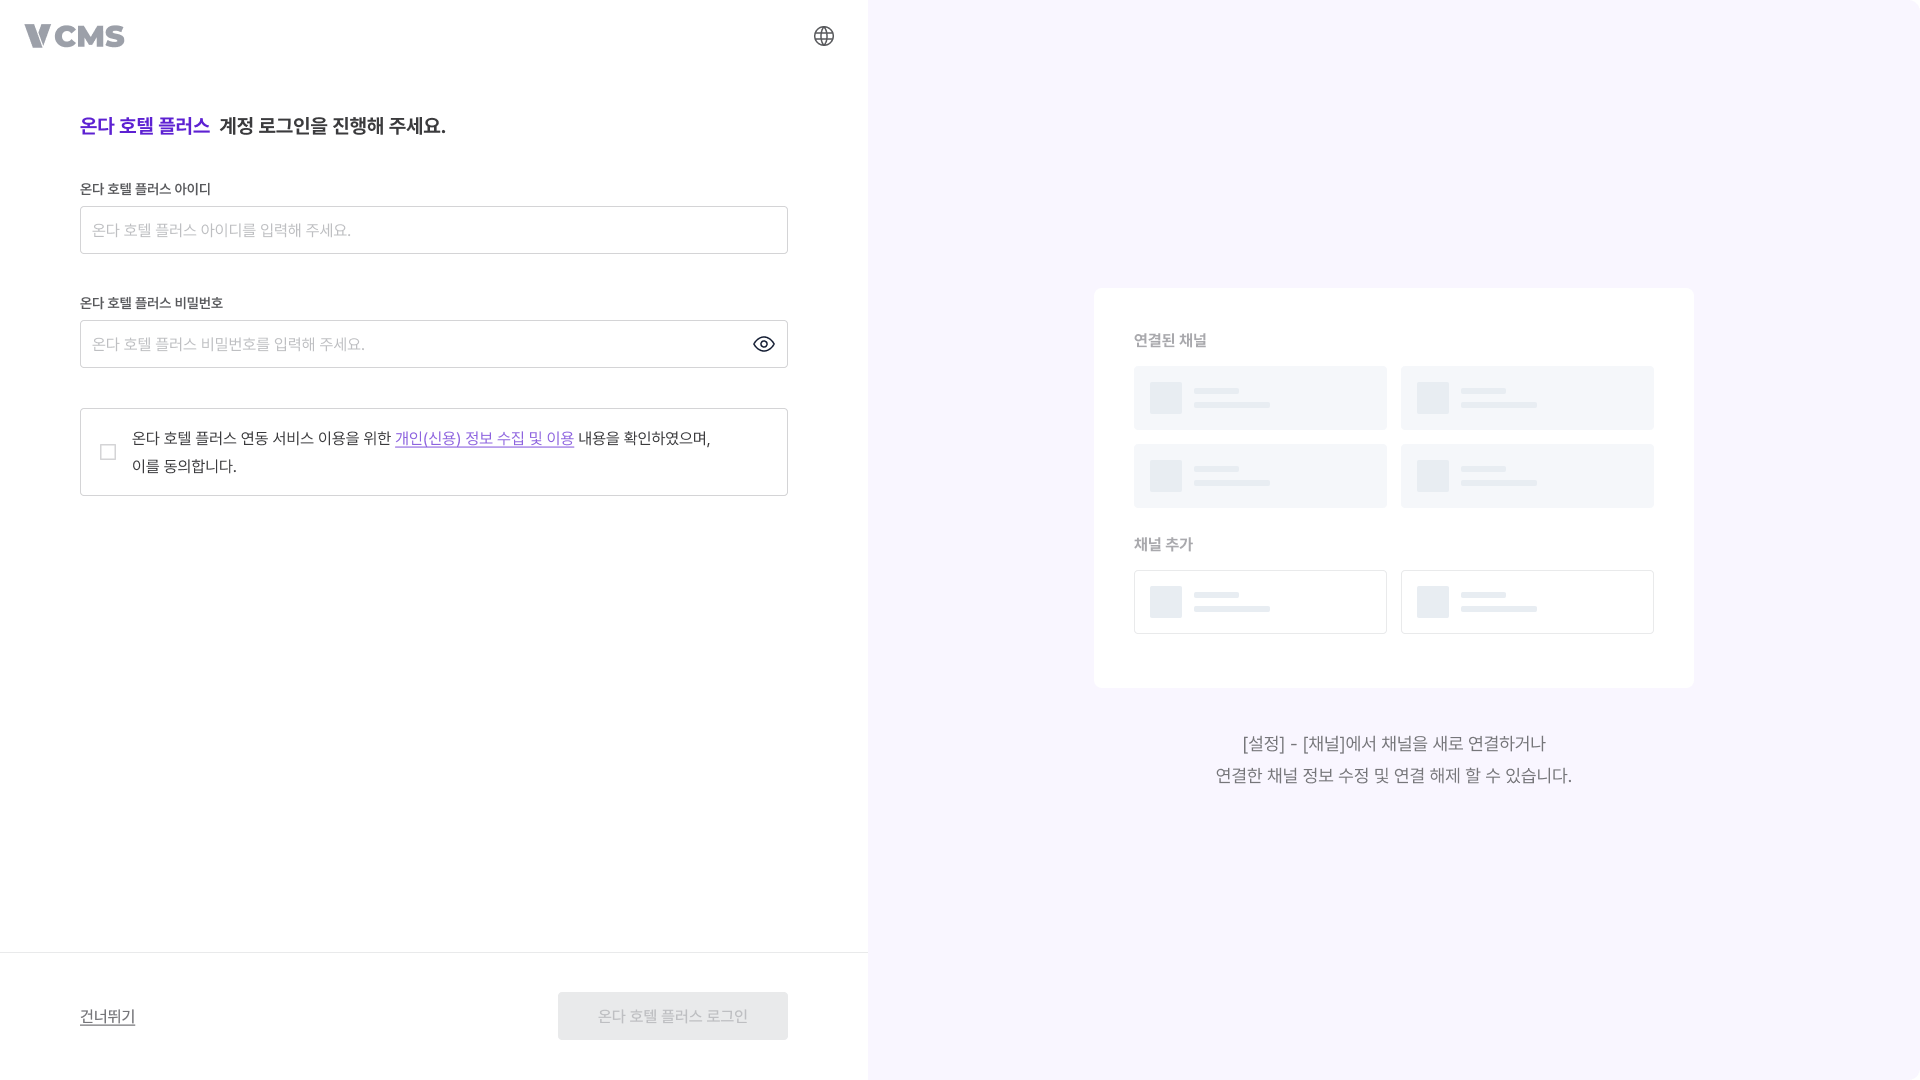The width and height of the screenshot is (1920, 1080).
Task: Focus the 온다 호텔 플러스 아이디 input field
Action: [433, 230]
